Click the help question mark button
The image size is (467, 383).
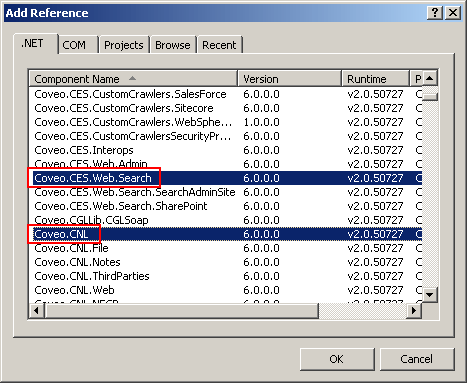coord(435,13)
